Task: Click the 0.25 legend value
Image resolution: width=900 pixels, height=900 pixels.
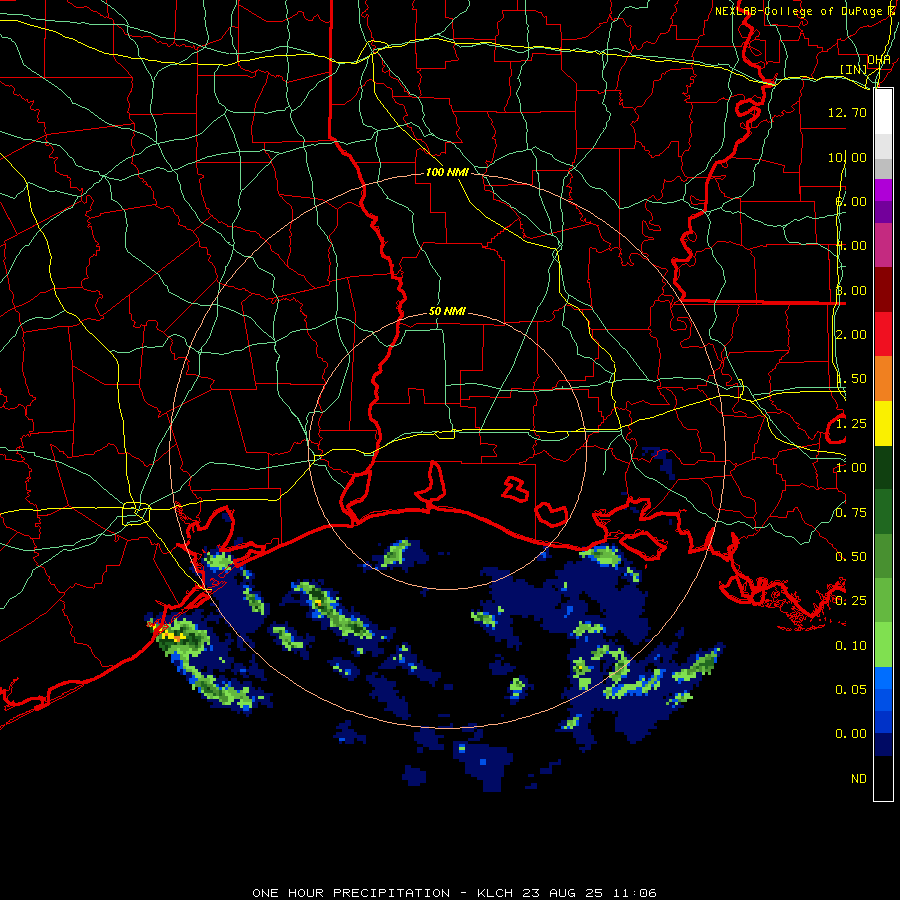Action: point(851,601)
